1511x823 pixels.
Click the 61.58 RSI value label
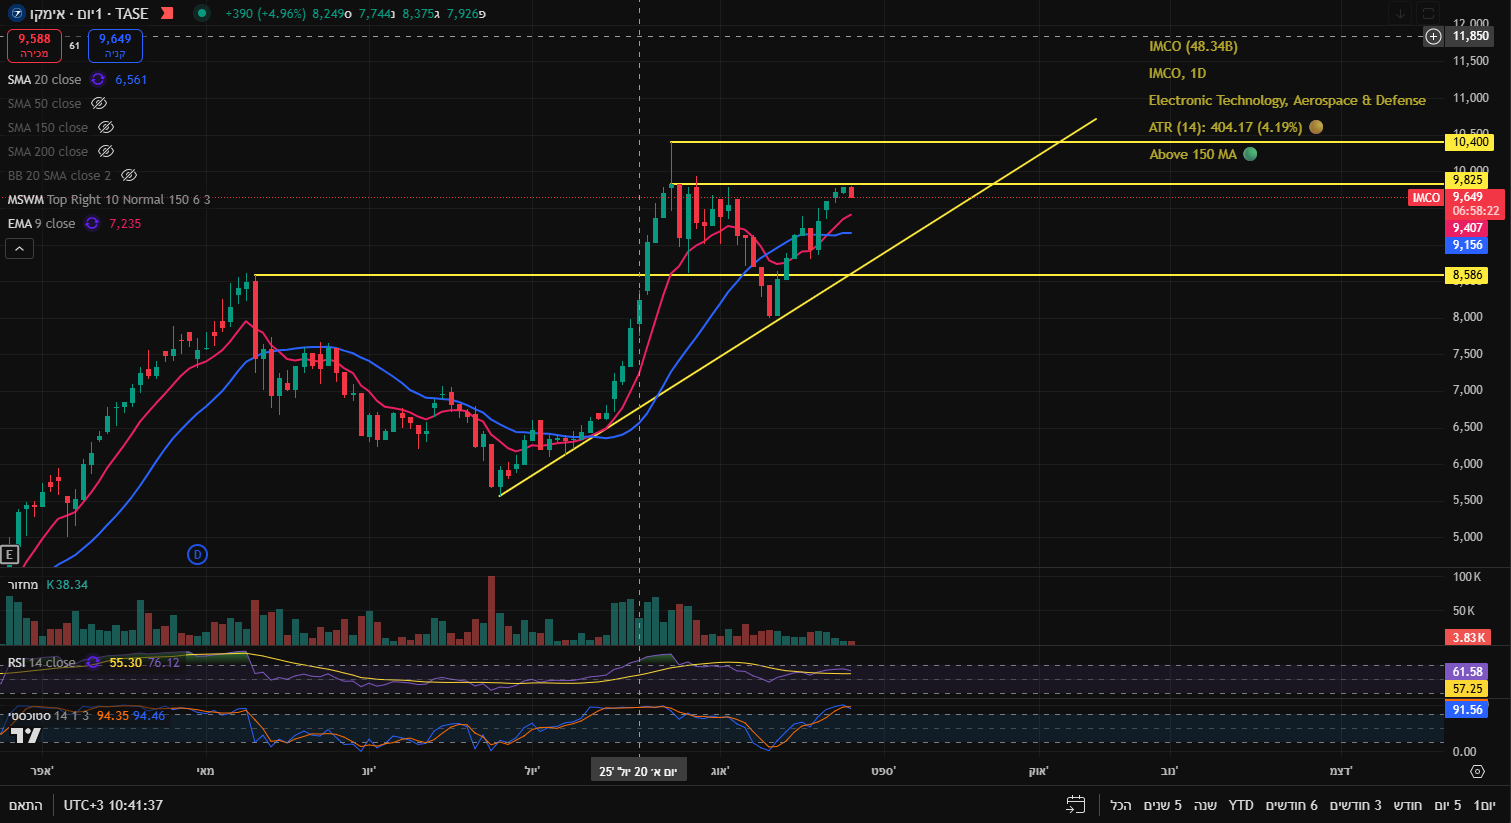pyautogui.click(x=1467, y=672)
